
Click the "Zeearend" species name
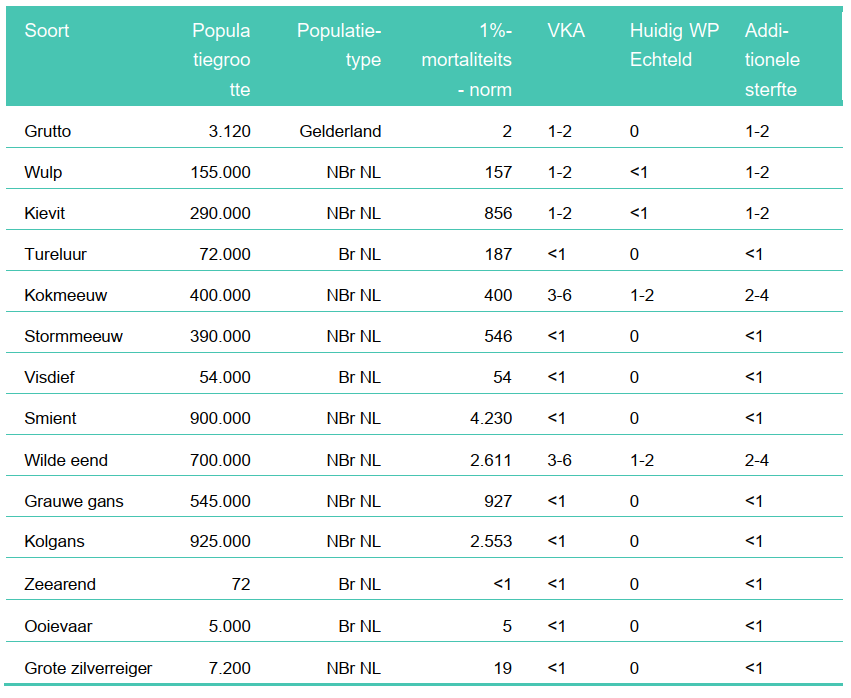click(60, 584)
